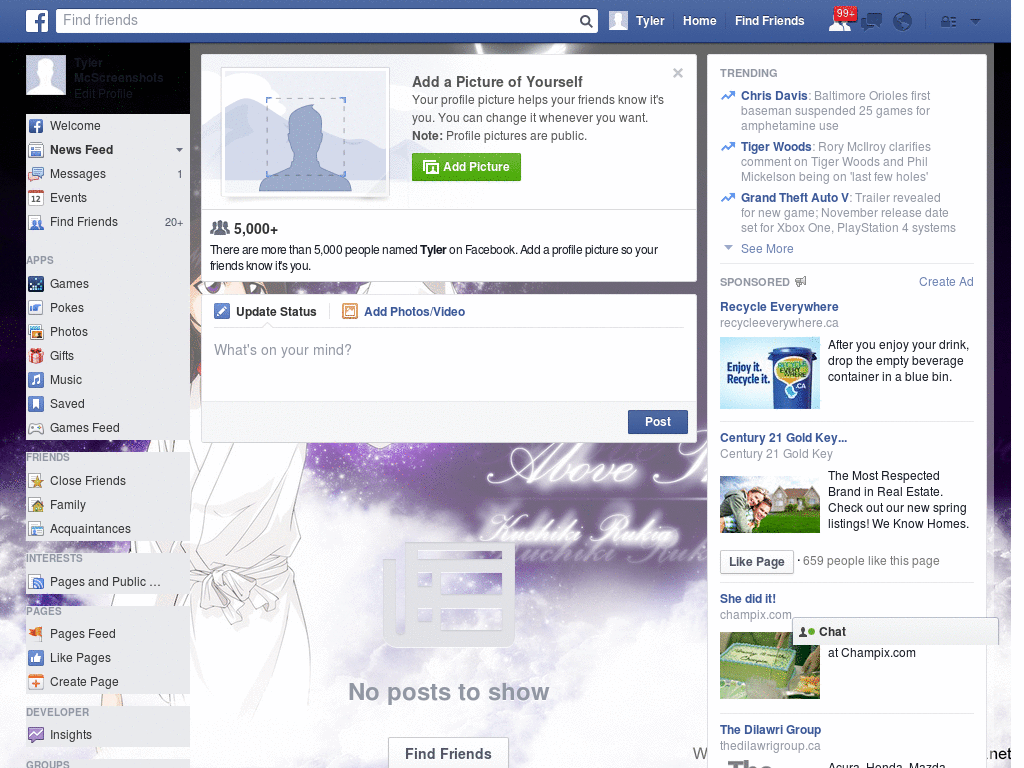Open Create Page in sidebar

pos(108,682)
